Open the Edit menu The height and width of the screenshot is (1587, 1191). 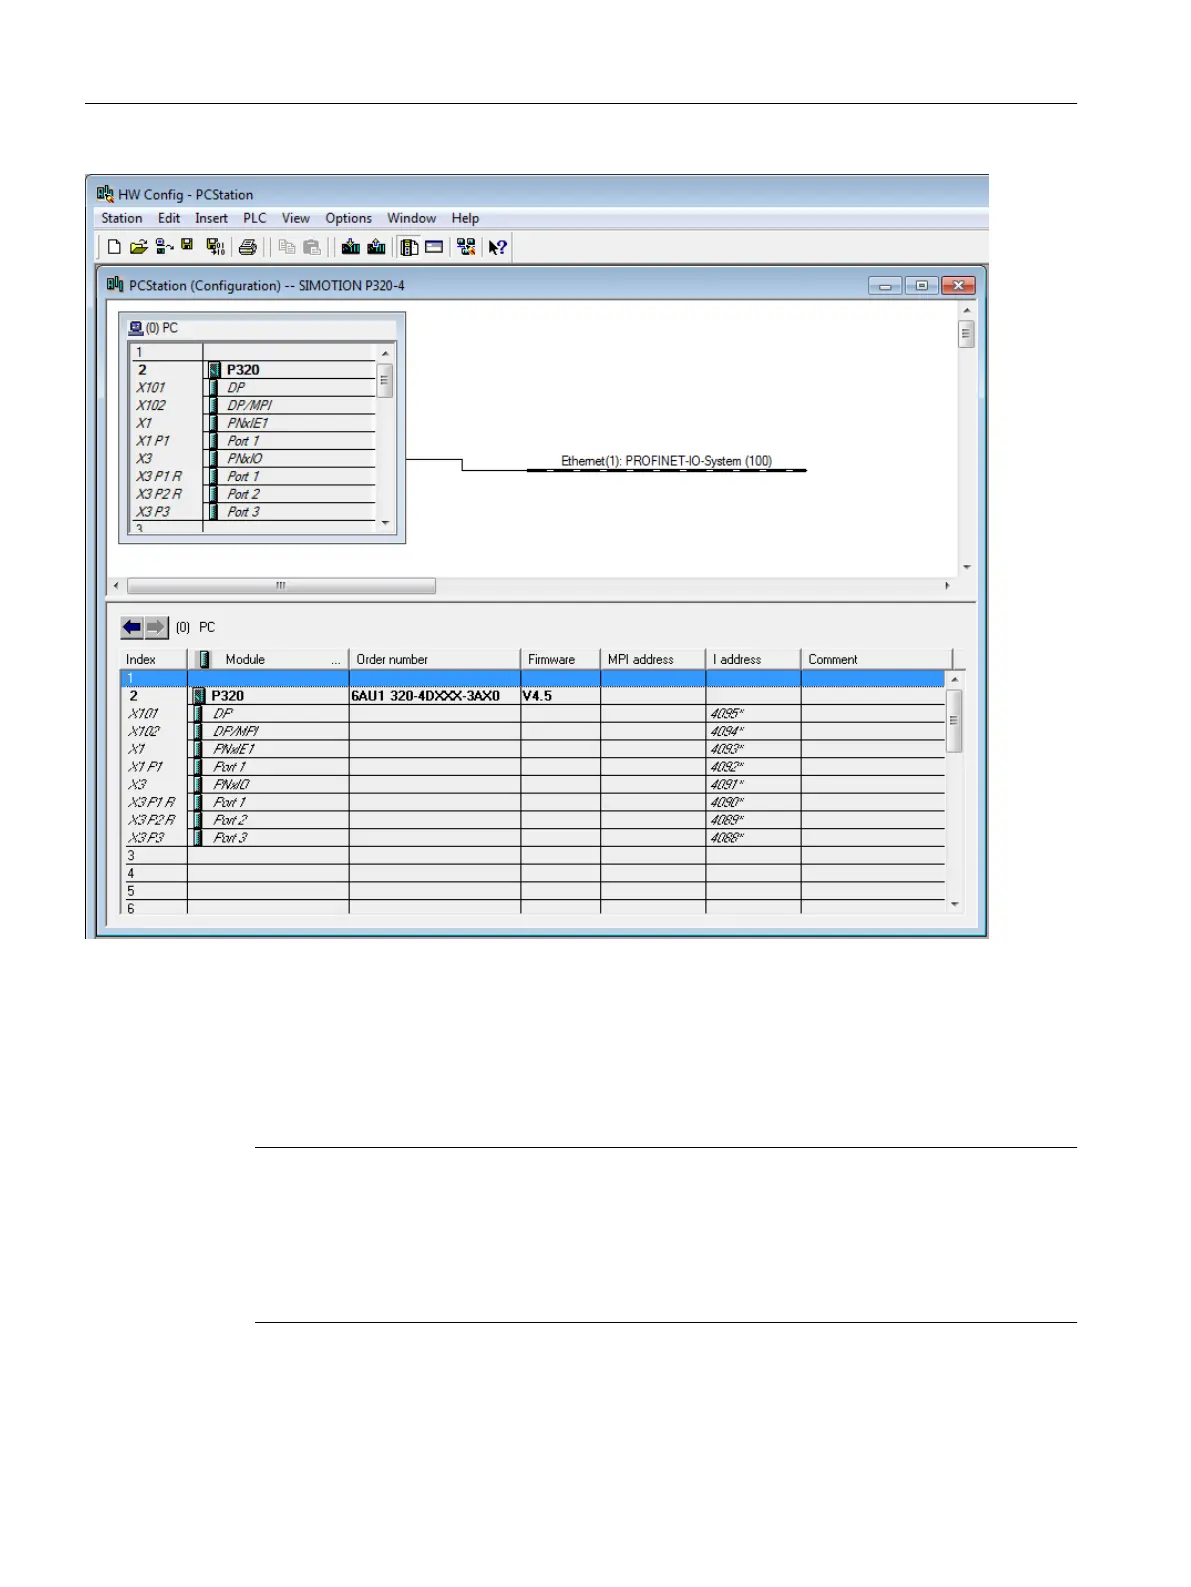[169, 218]
